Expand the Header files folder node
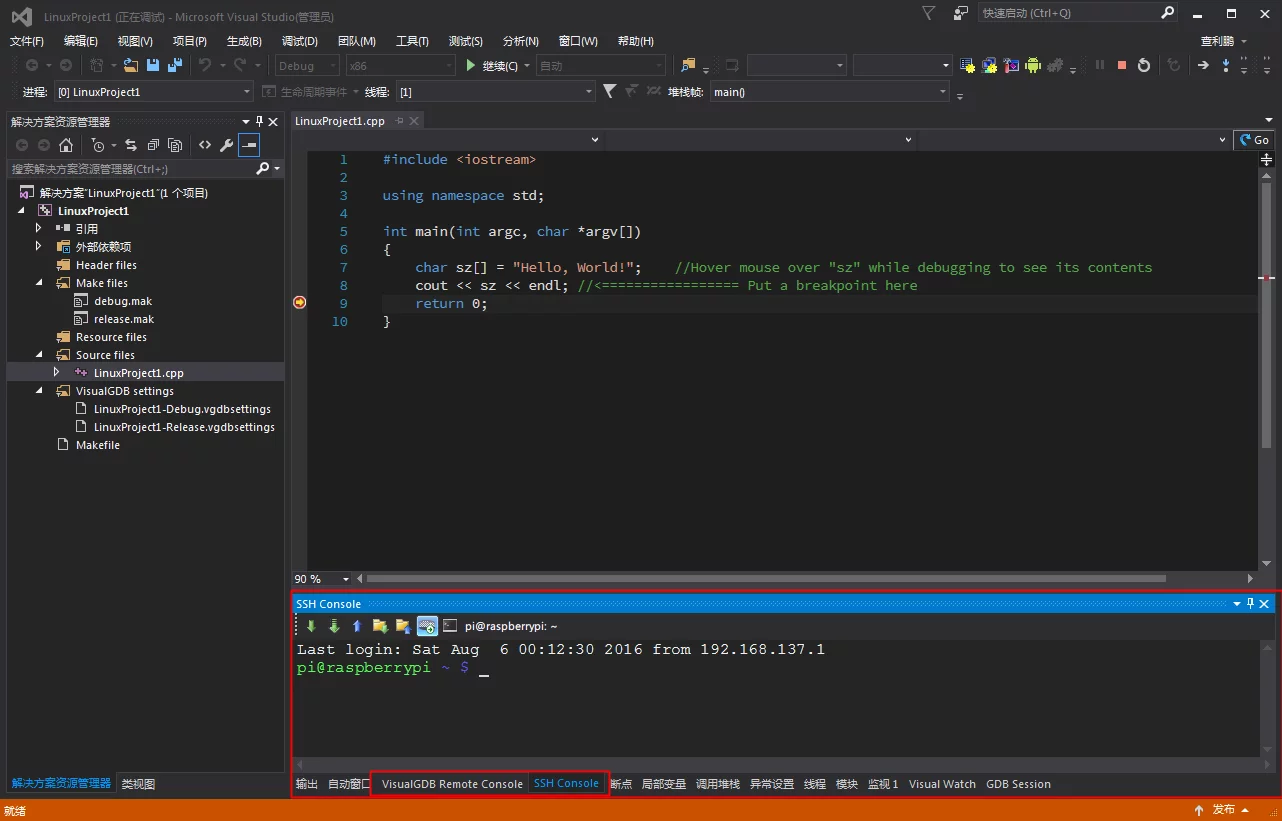The image size is (1282, 821). tap(106, 265)
